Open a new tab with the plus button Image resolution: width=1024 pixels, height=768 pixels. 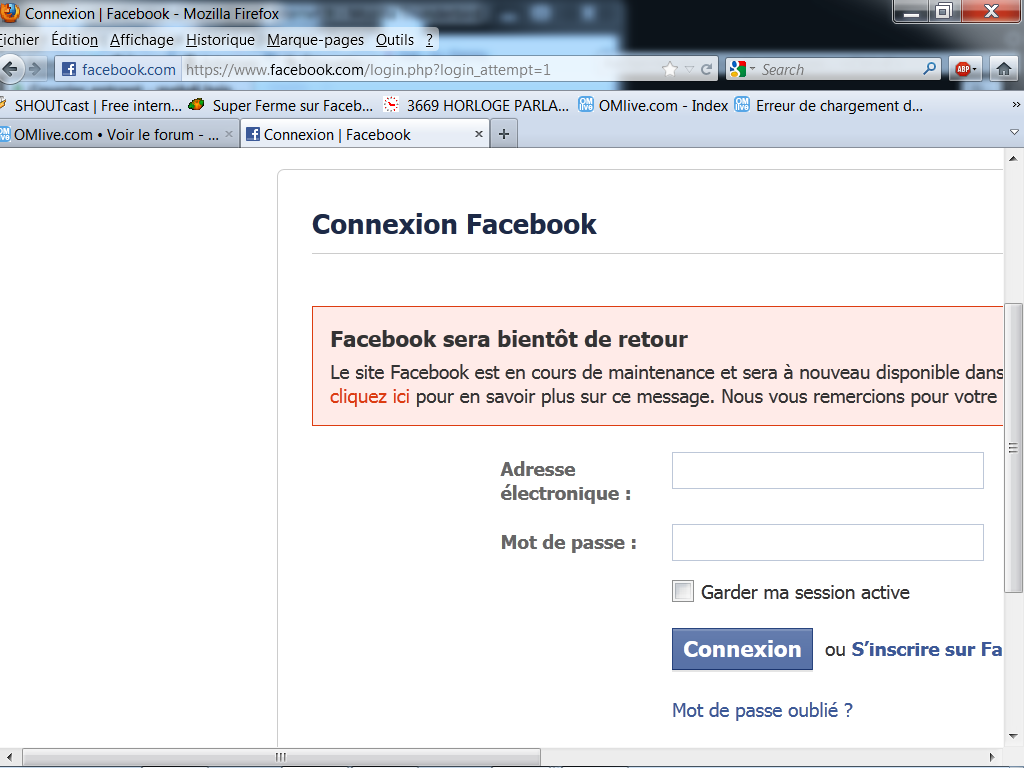pyautogui.click(x=503, y=135)
